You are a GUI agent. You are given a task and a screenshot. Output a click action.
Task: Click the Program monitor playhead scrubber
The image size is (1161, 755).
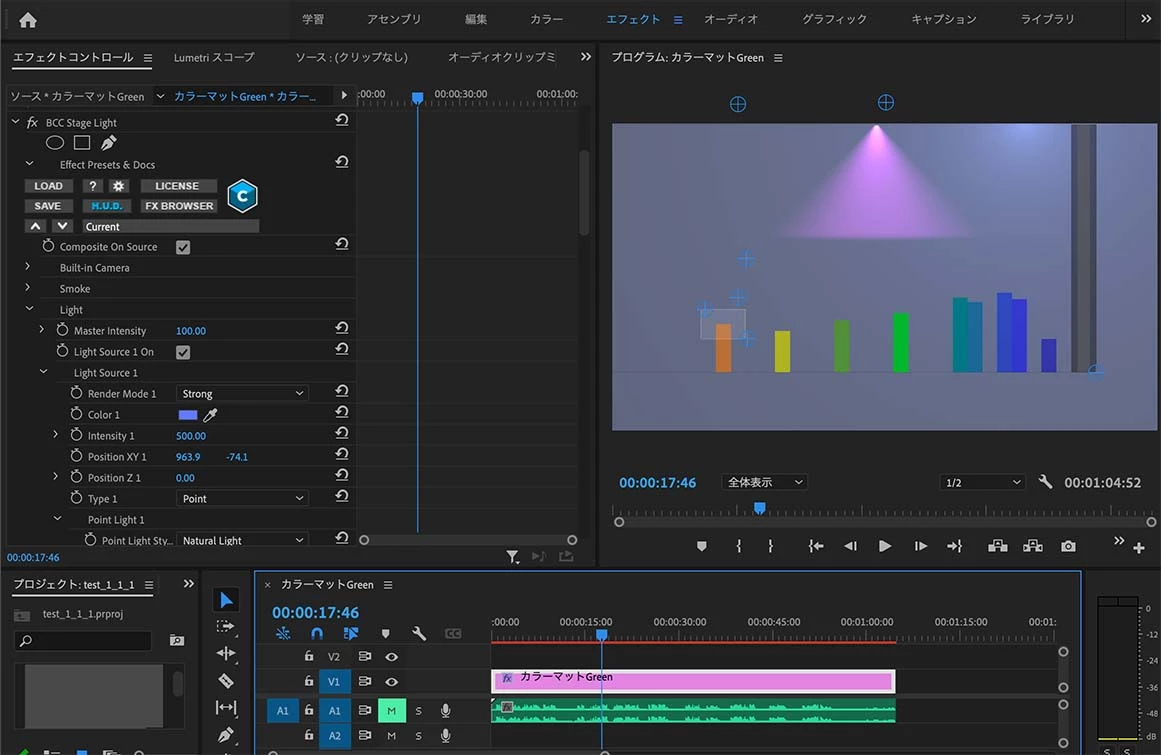[759, 509]
